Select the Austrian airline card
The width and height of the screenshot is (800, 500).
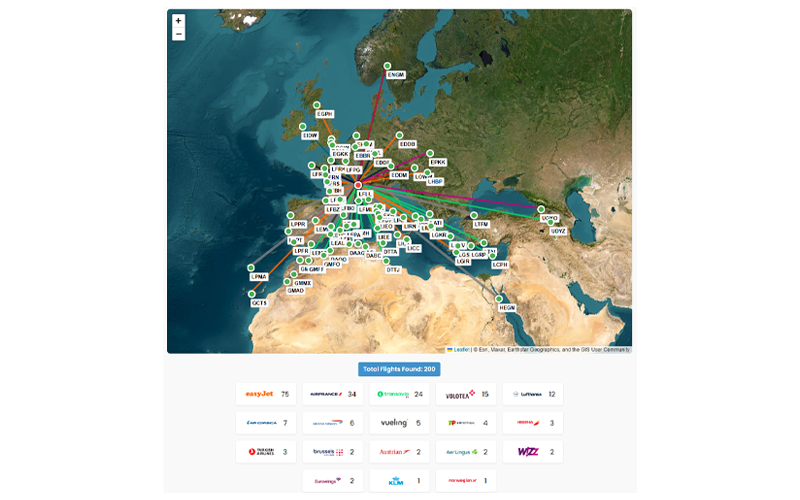point(399,452)
